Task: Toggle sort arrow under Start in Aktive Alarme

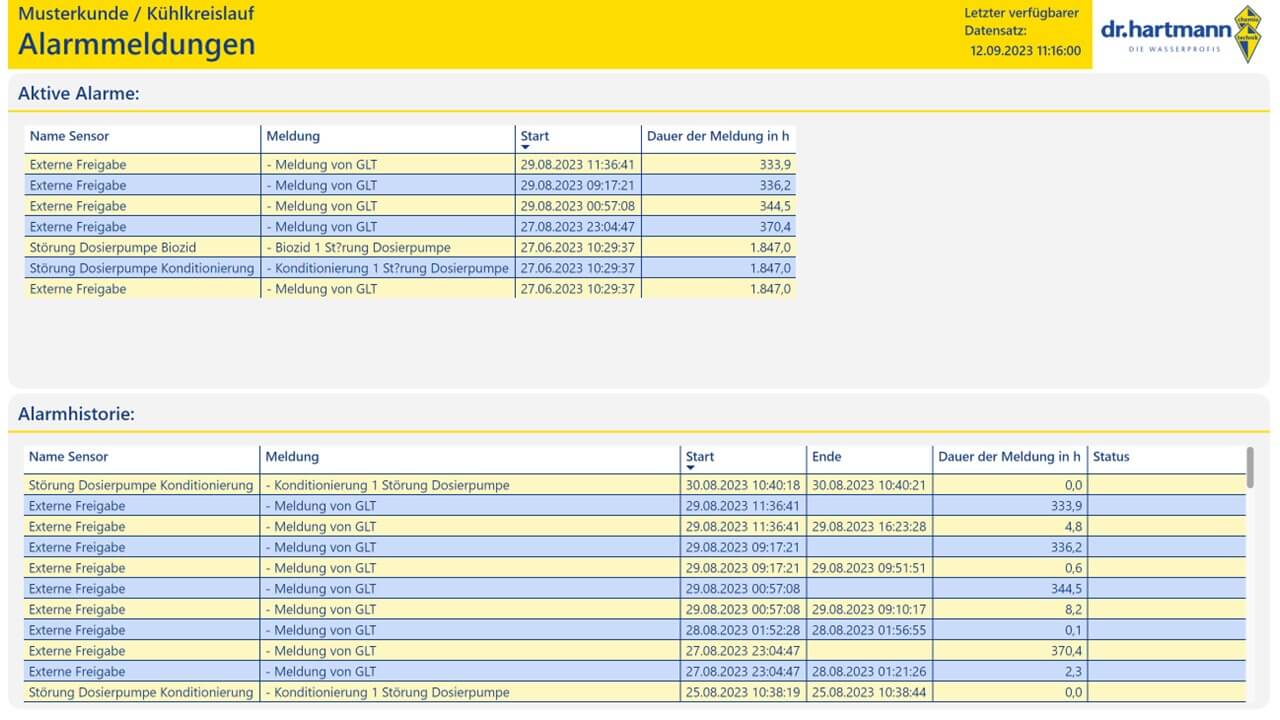Action: [525, 148]
